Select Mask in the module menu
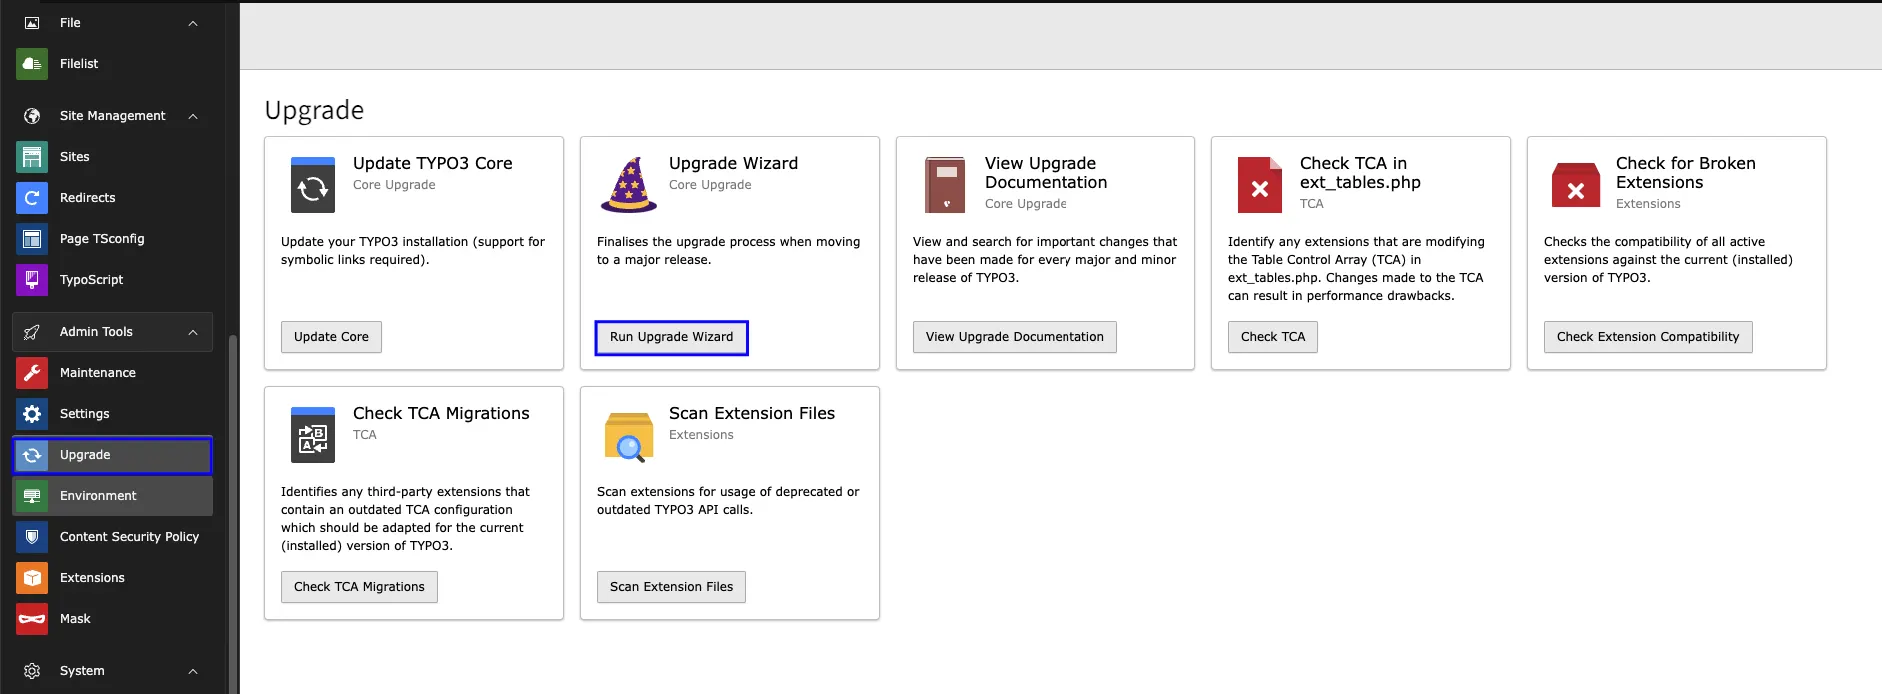Viewport: 1882px width, 694px height. [112, 619]
